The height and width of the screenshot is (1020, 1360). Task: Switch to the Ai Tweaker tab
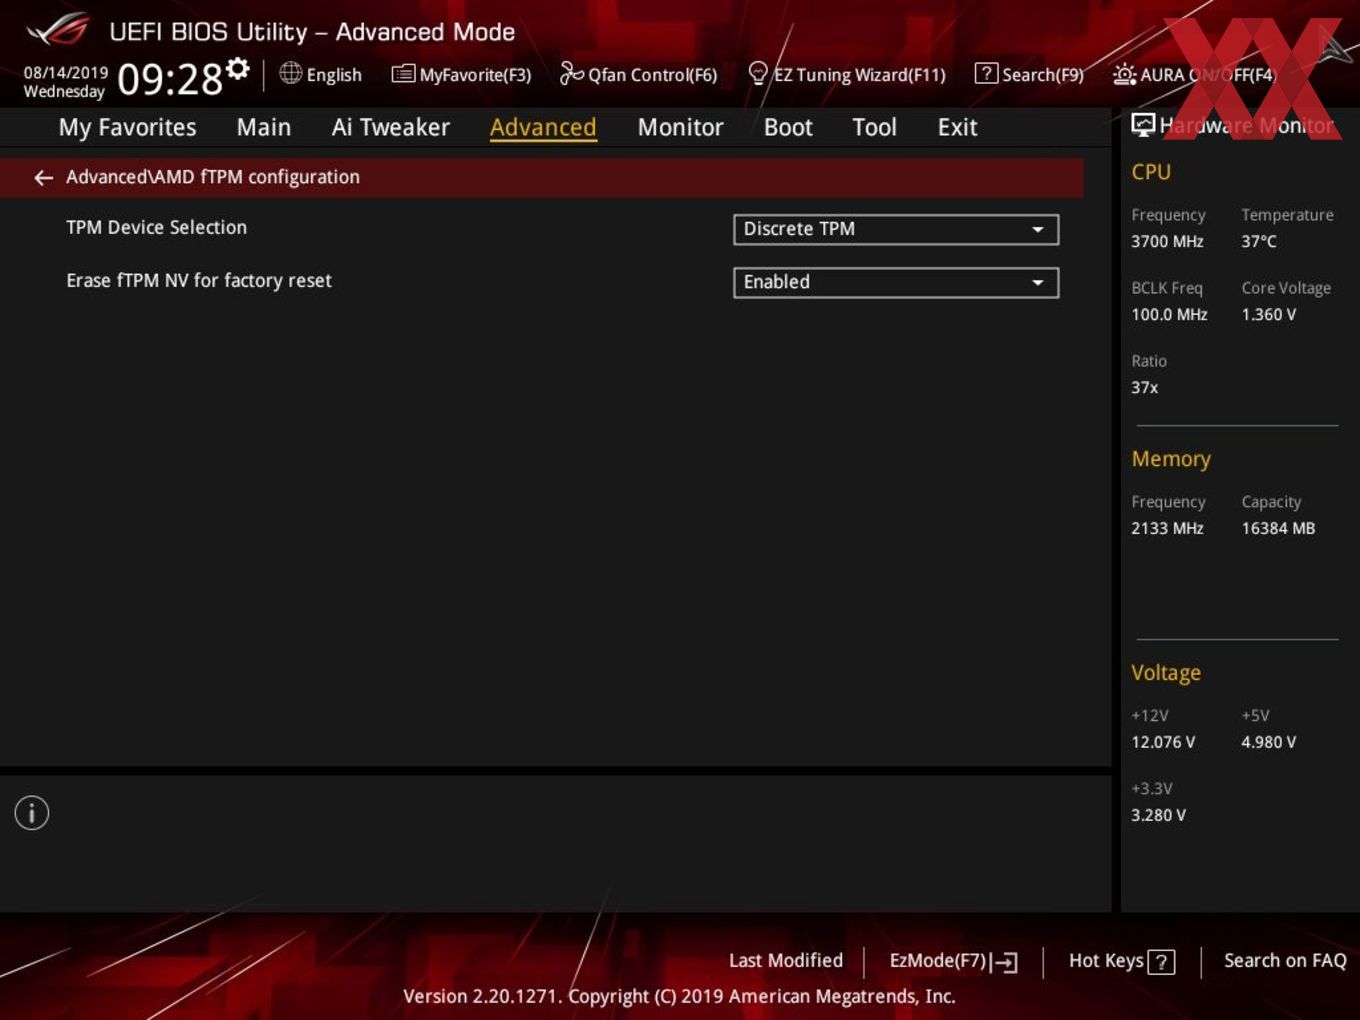coord(391,128)
